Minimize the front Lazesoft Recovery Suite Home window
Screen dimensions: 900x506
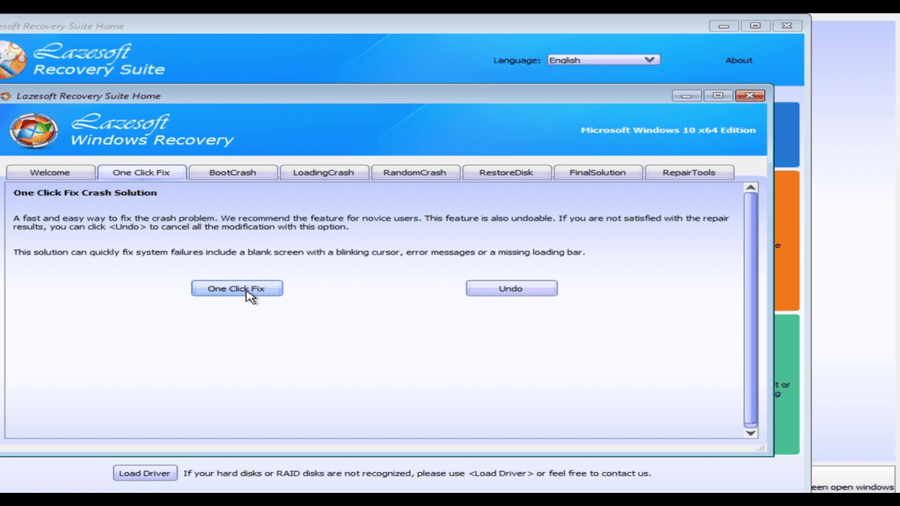pyautogui.click(x=686, y=95)
